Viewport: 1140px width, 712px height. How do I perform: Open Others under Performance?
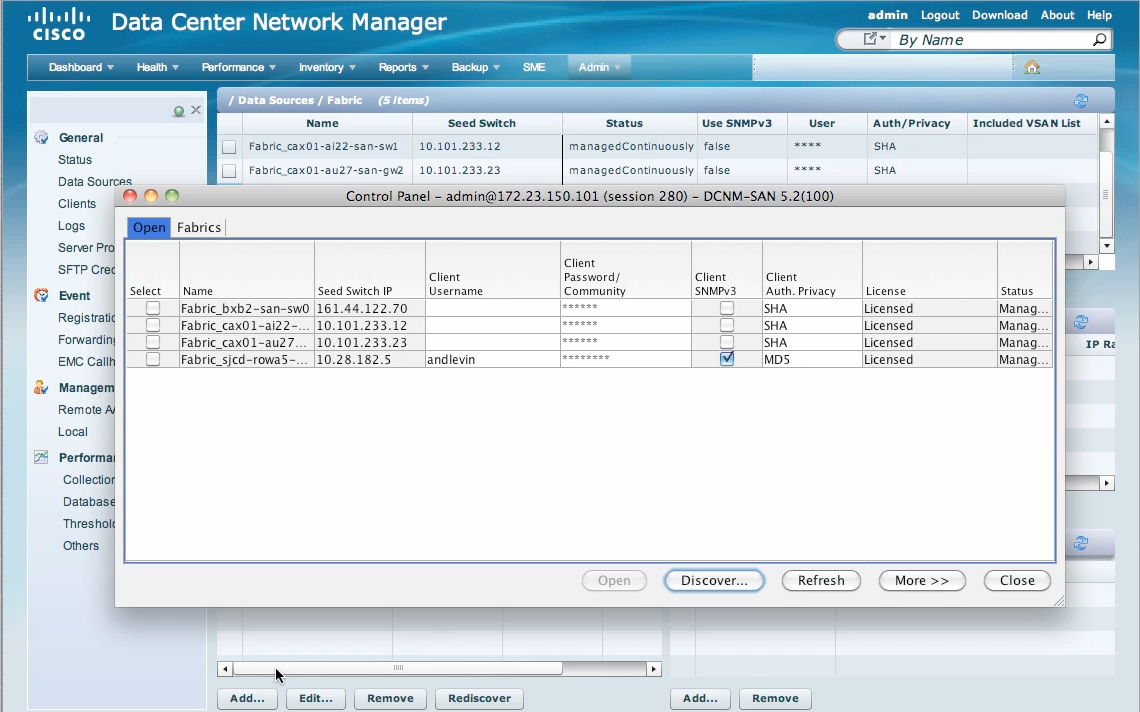tap(81, 545)
